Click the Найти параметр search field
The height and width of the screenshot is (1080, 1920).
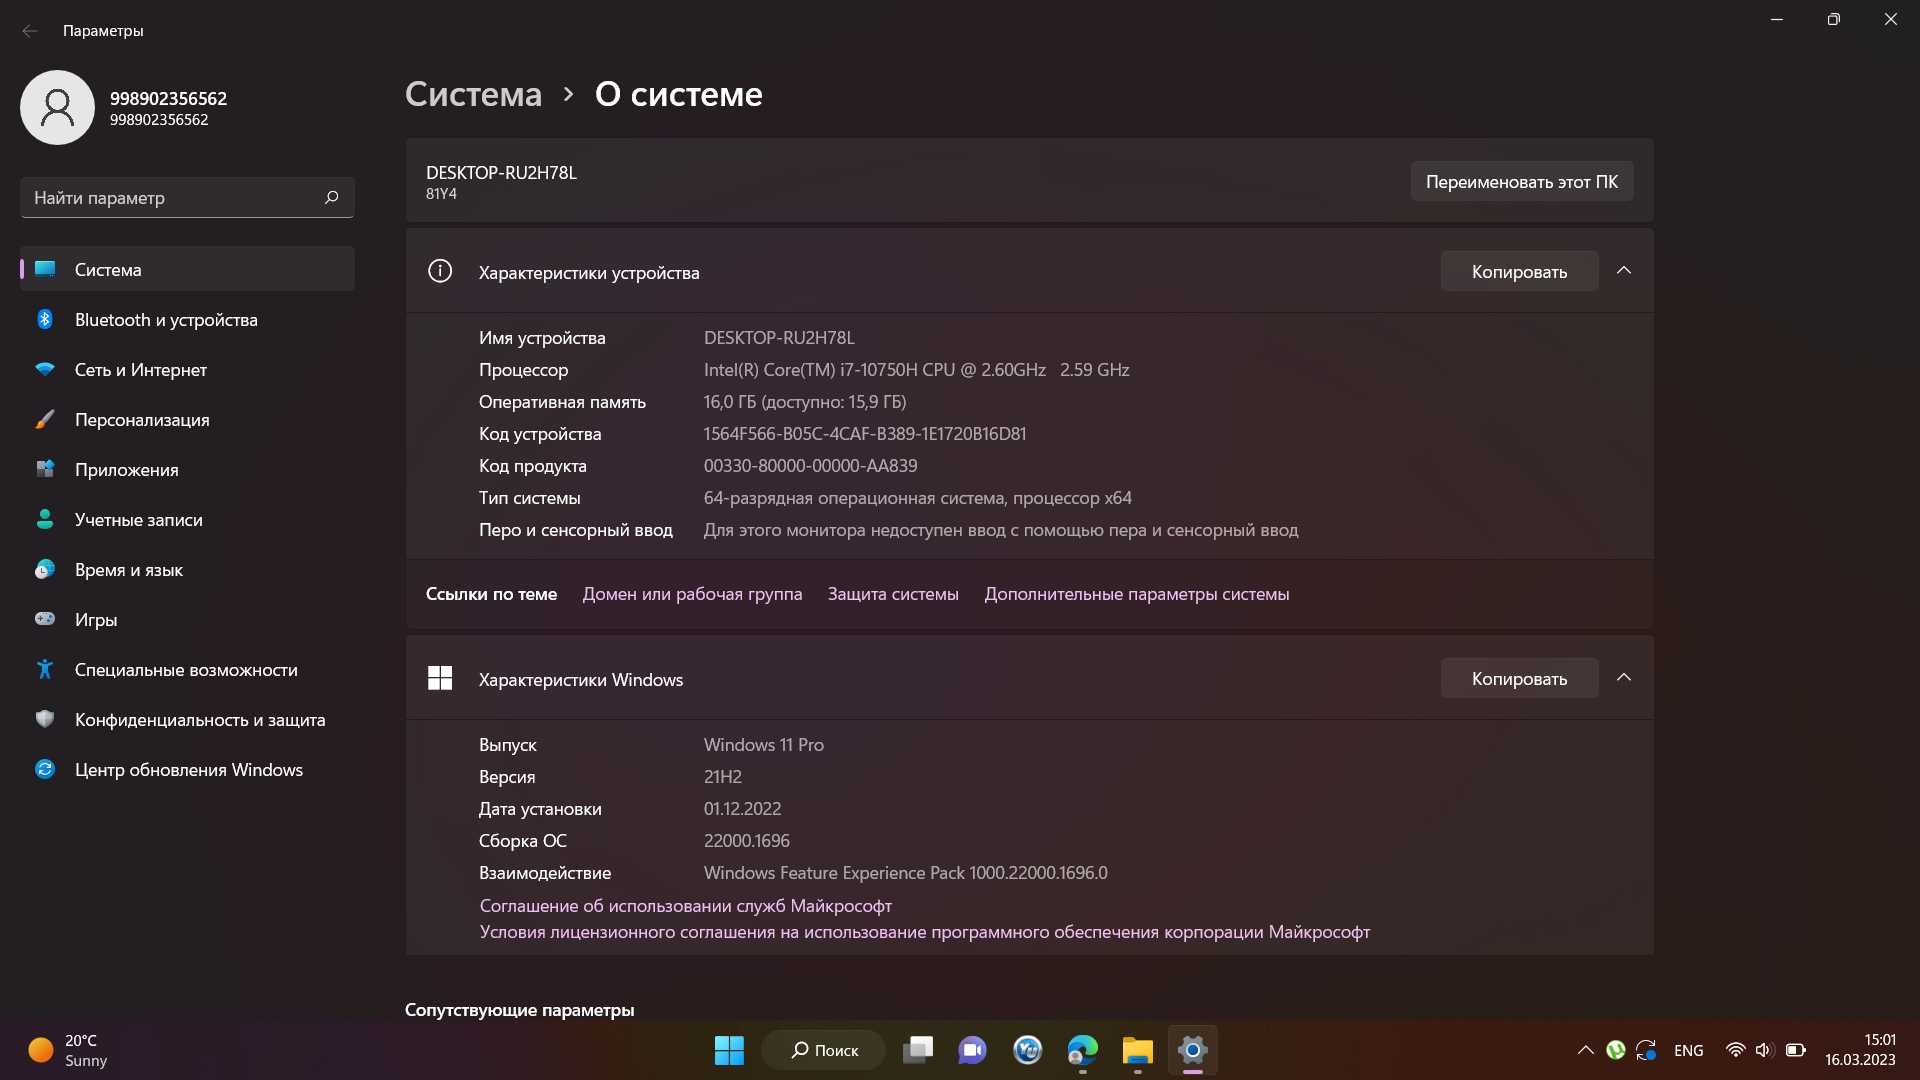[170, 197]
